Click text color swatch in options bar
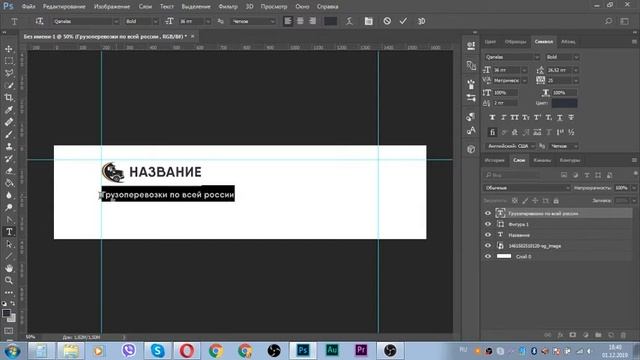 coord(330,21)
